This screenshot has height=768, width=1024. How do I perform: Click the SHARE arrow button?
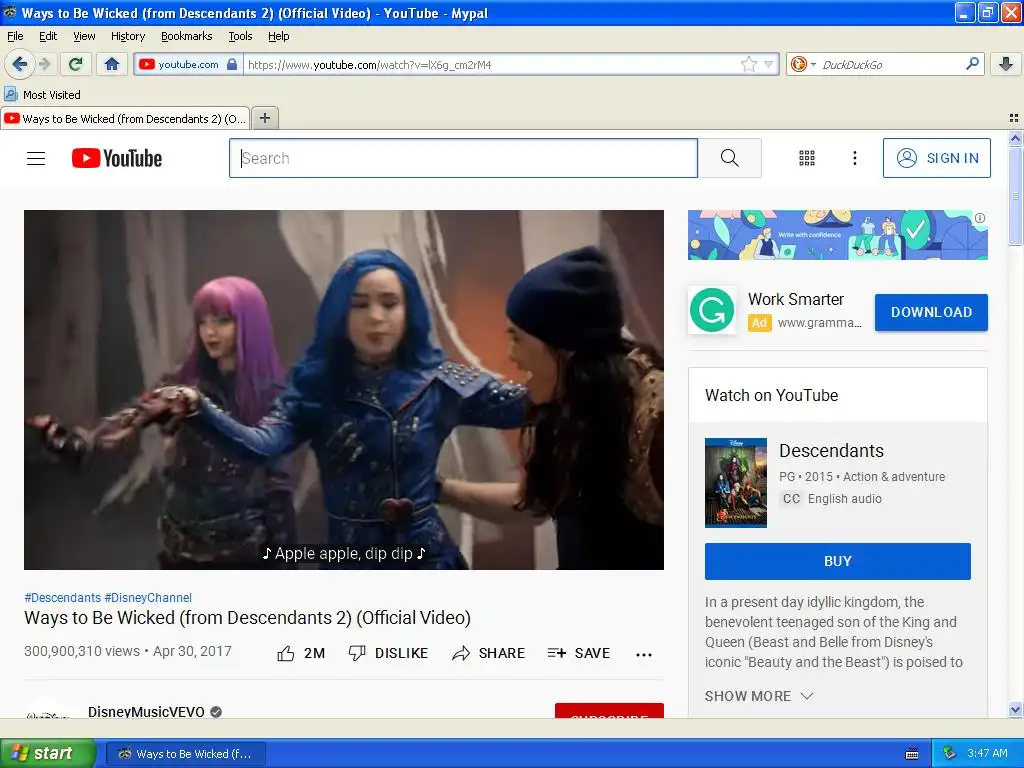[x=488, y=653]
